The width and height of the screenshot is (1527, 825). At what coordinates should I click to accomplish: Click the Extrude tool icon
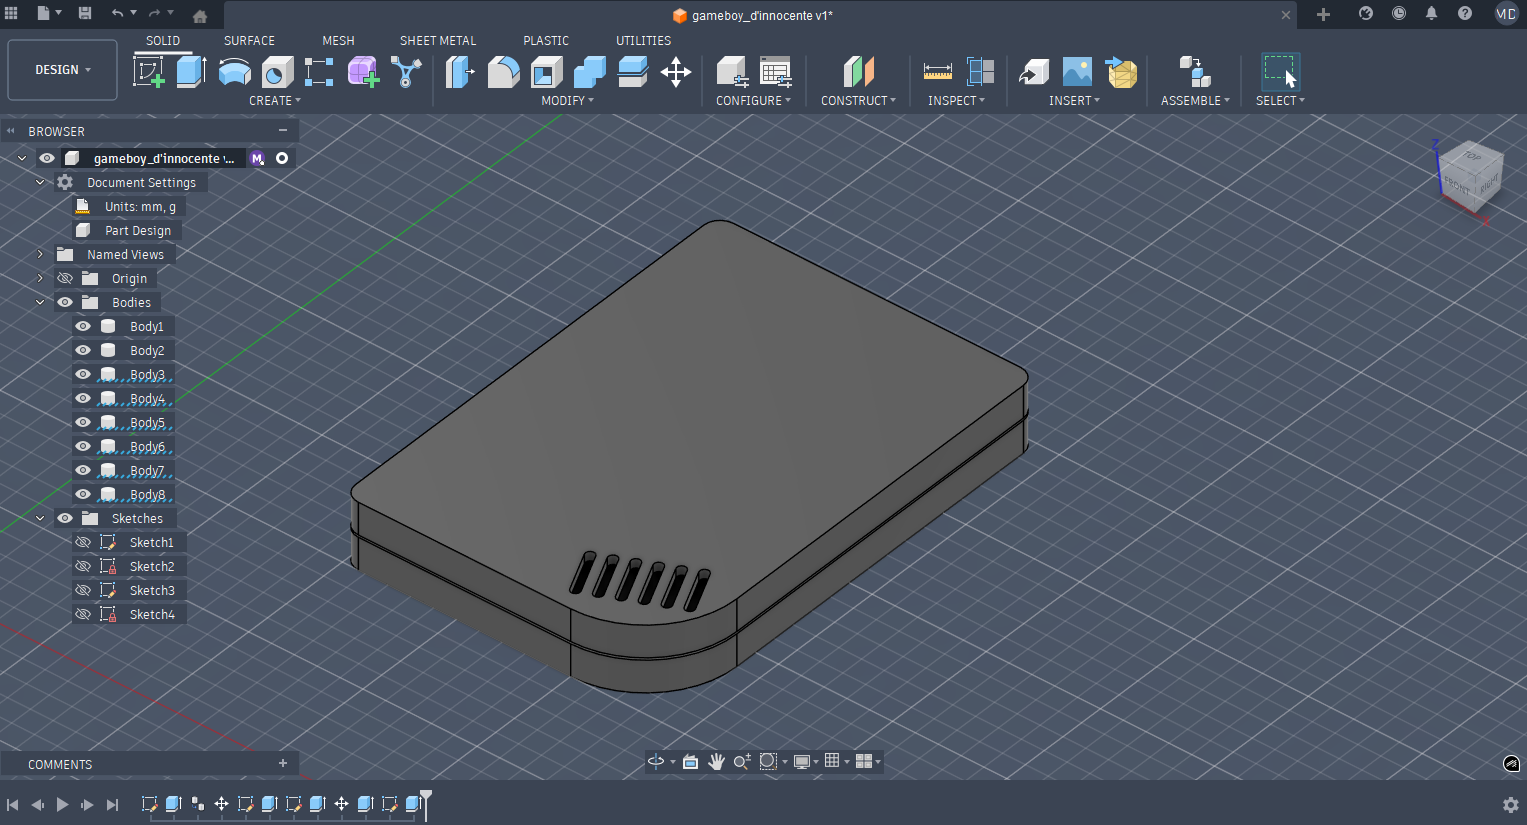[191, 72]
